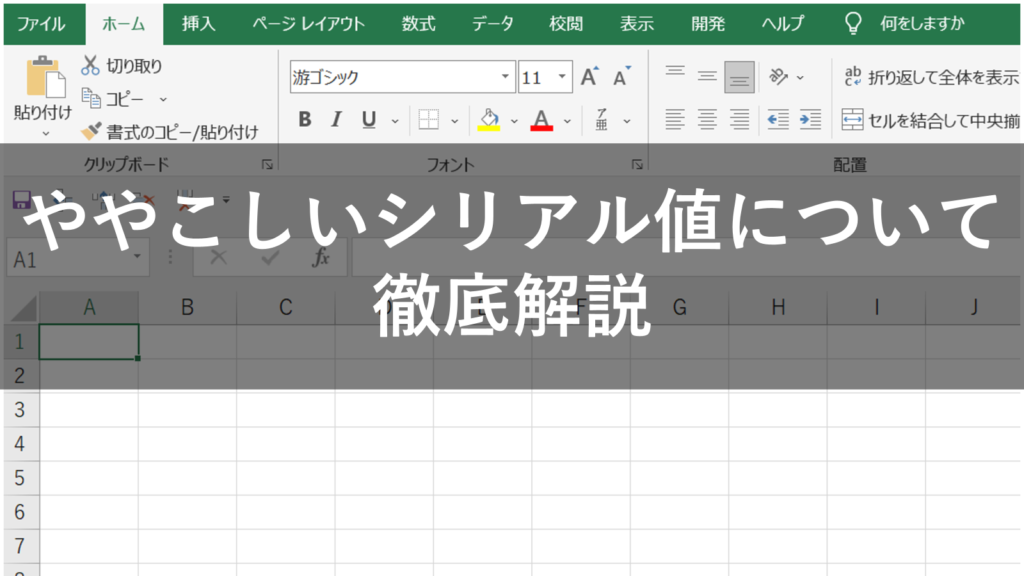The image size is (1024, 576).
Task: Click the Name Box showing A1
Action: point(77,259)
